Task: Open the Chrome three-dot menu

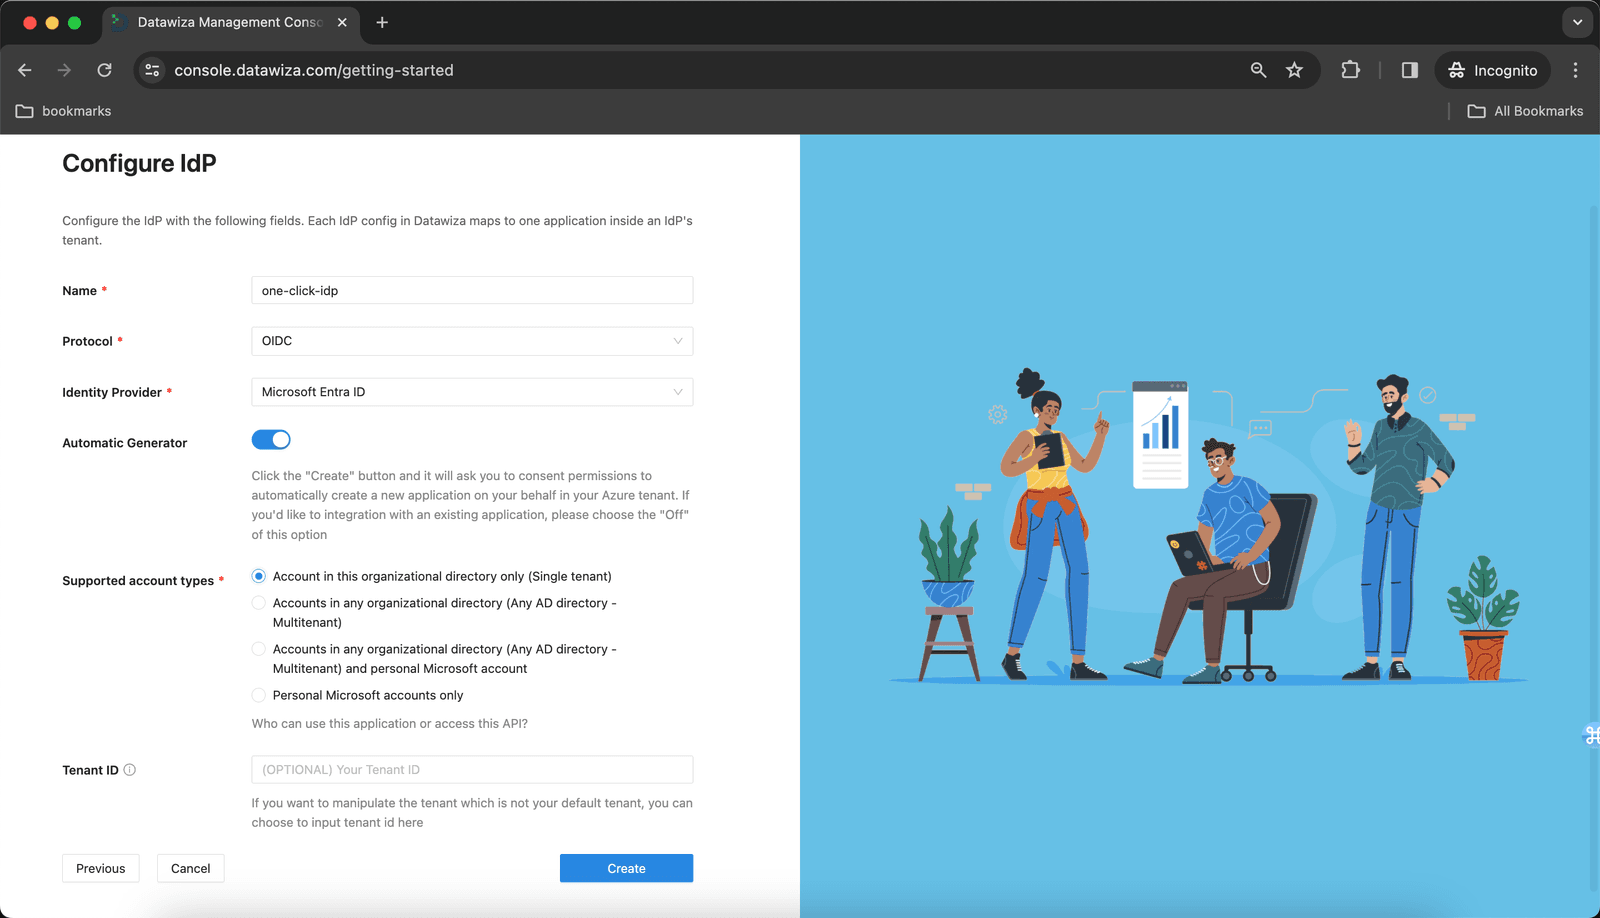Action: click(1575, 70)
